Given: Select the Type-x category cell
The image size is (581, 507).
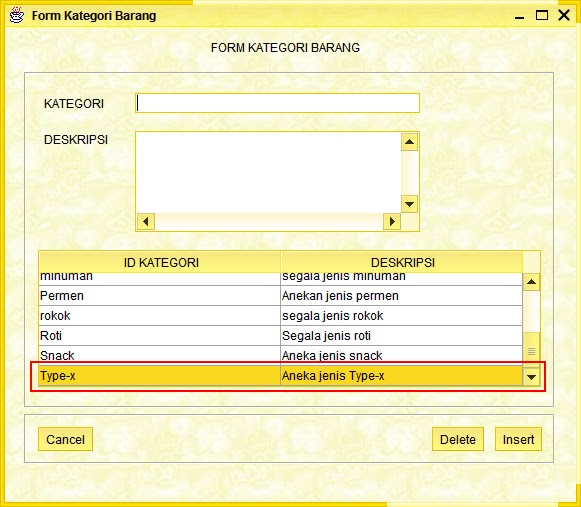Looking at the screenshot, I should [x=160, y=376].
